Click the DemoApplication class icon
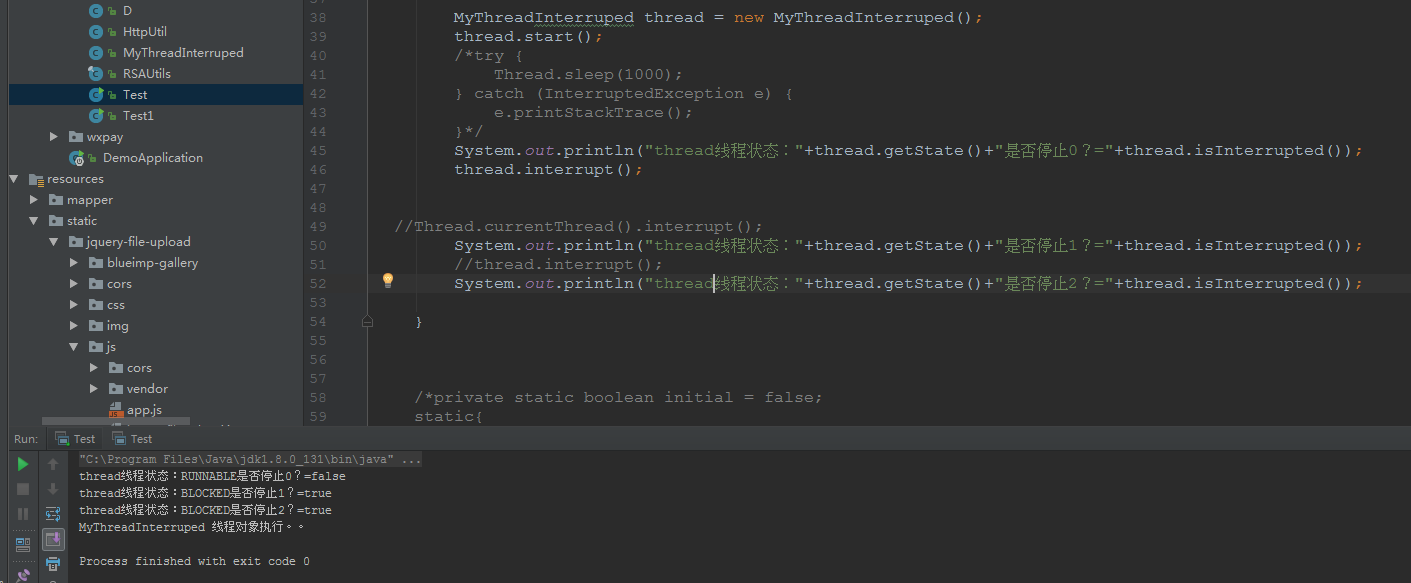Viewport: 1411px width, 583px height. 78,157
